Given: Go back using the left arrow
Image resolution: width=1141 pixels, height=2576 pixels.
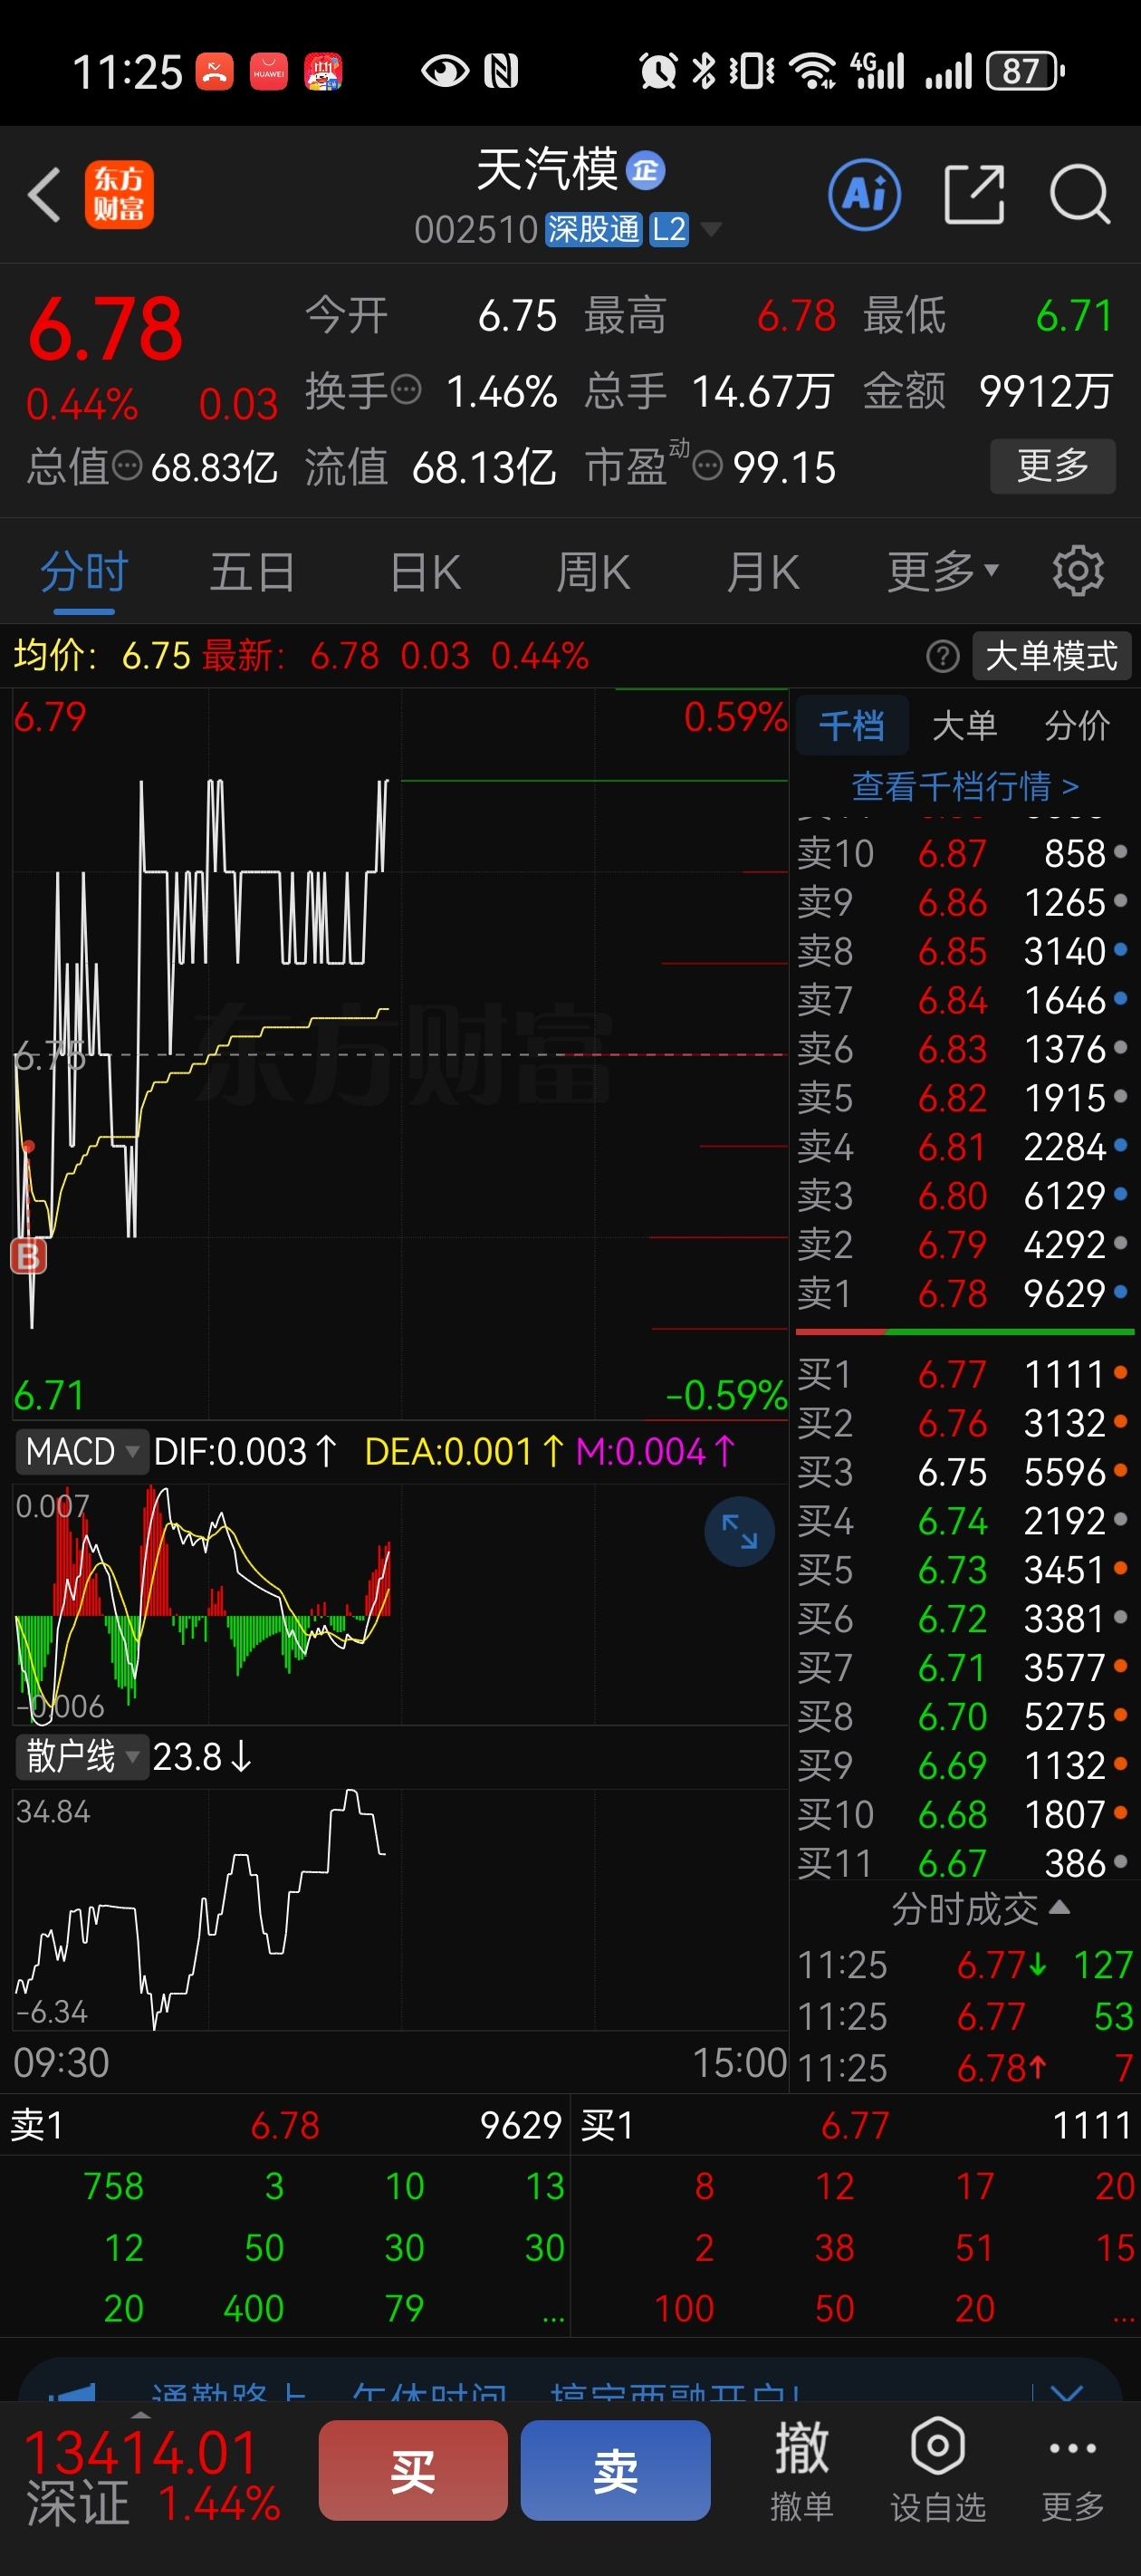Looking at the screenshot, I should point(44,194).
